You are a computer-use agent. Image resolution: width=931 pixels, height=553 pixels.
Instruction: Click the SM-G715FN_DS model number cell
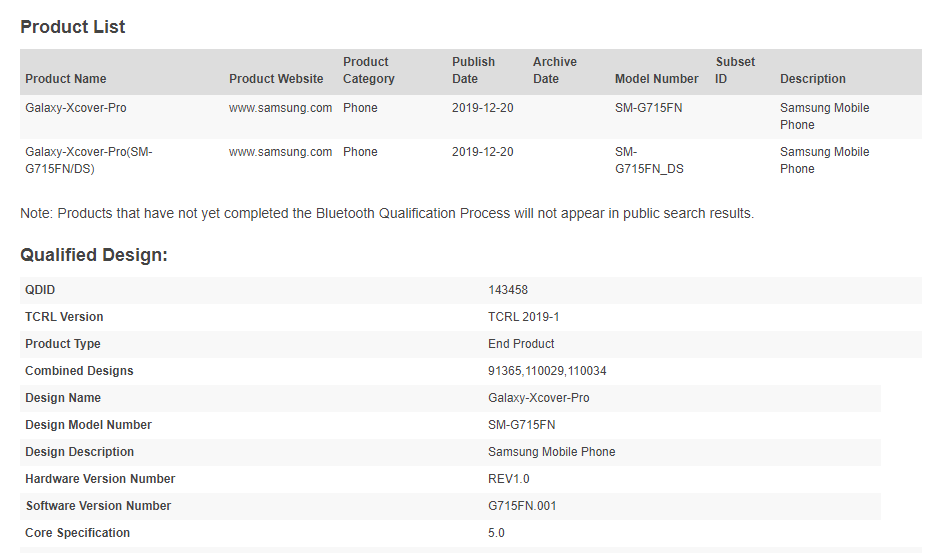click(649, 160)
